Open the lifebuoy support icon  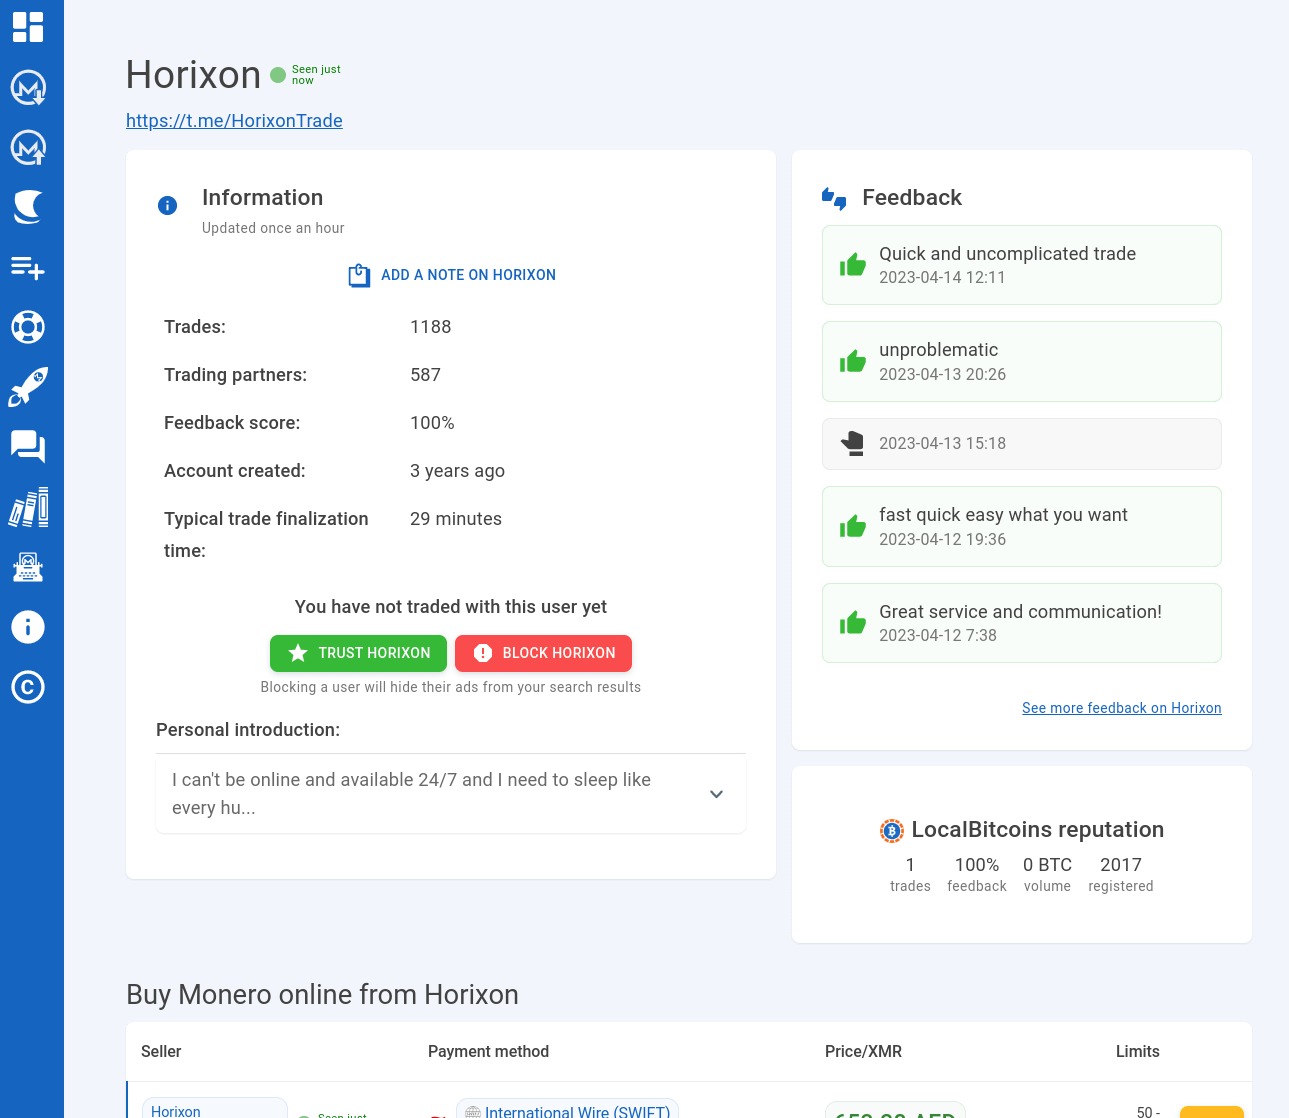click(x=28, y=327)
